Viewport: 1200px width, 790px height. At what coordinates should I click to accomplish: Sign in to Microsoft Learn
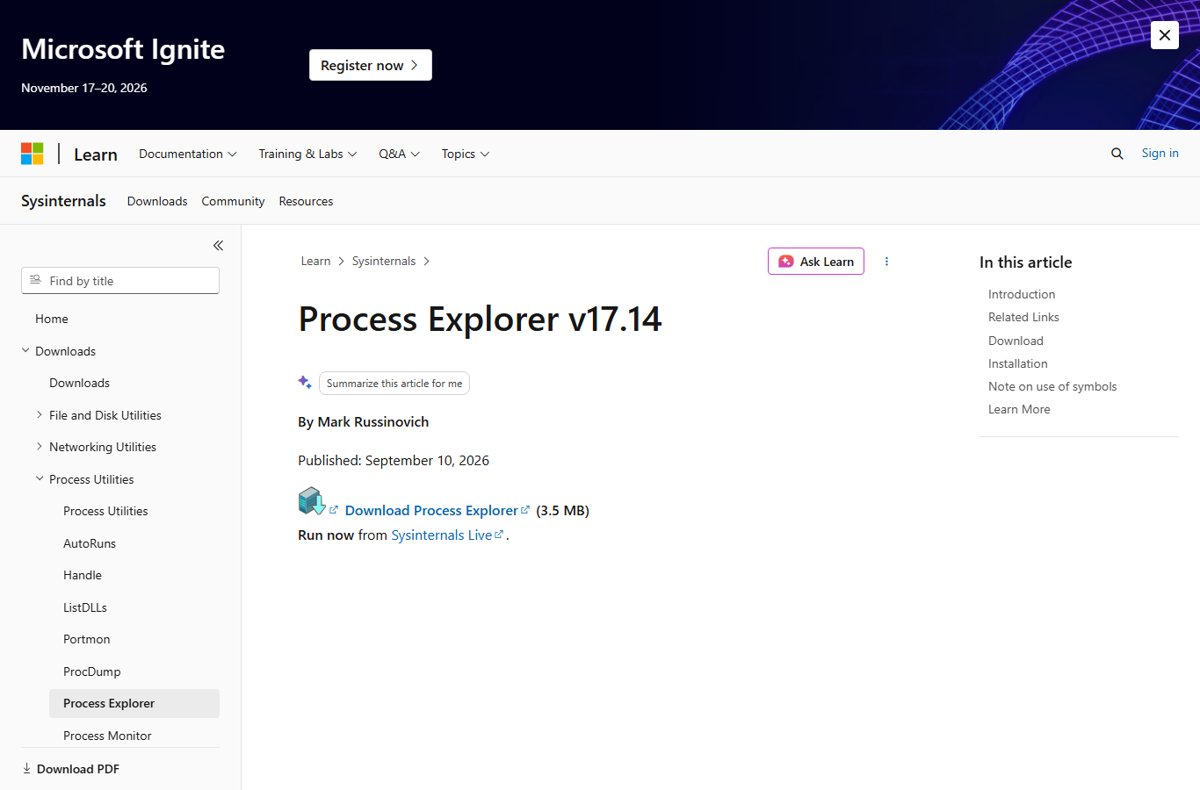click(x=1160, y=153)
